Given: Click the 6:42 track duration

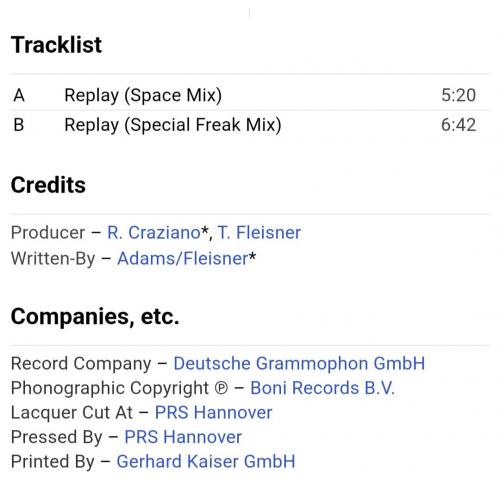Looking at the screenshot, I should (x=459, y=125).
